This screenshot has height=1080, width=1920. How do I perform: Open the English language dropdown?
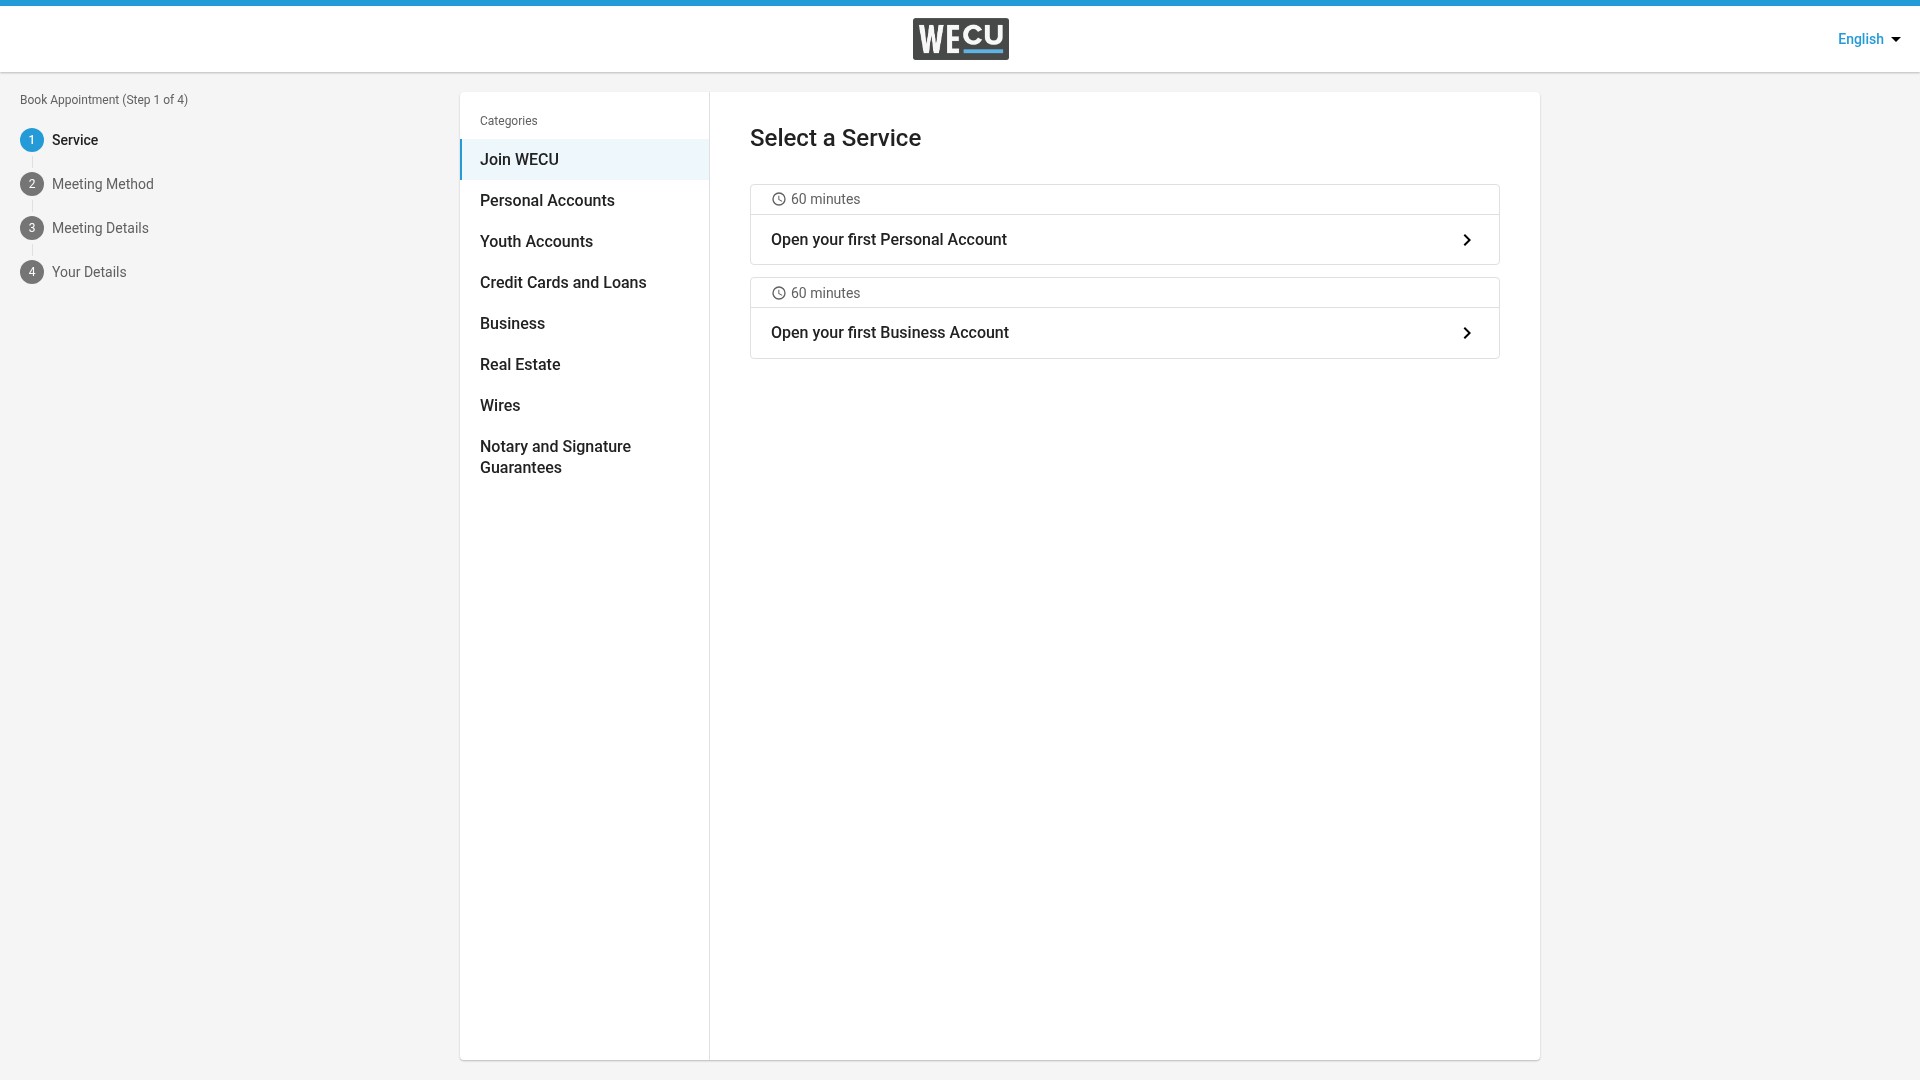[1868, 39]
